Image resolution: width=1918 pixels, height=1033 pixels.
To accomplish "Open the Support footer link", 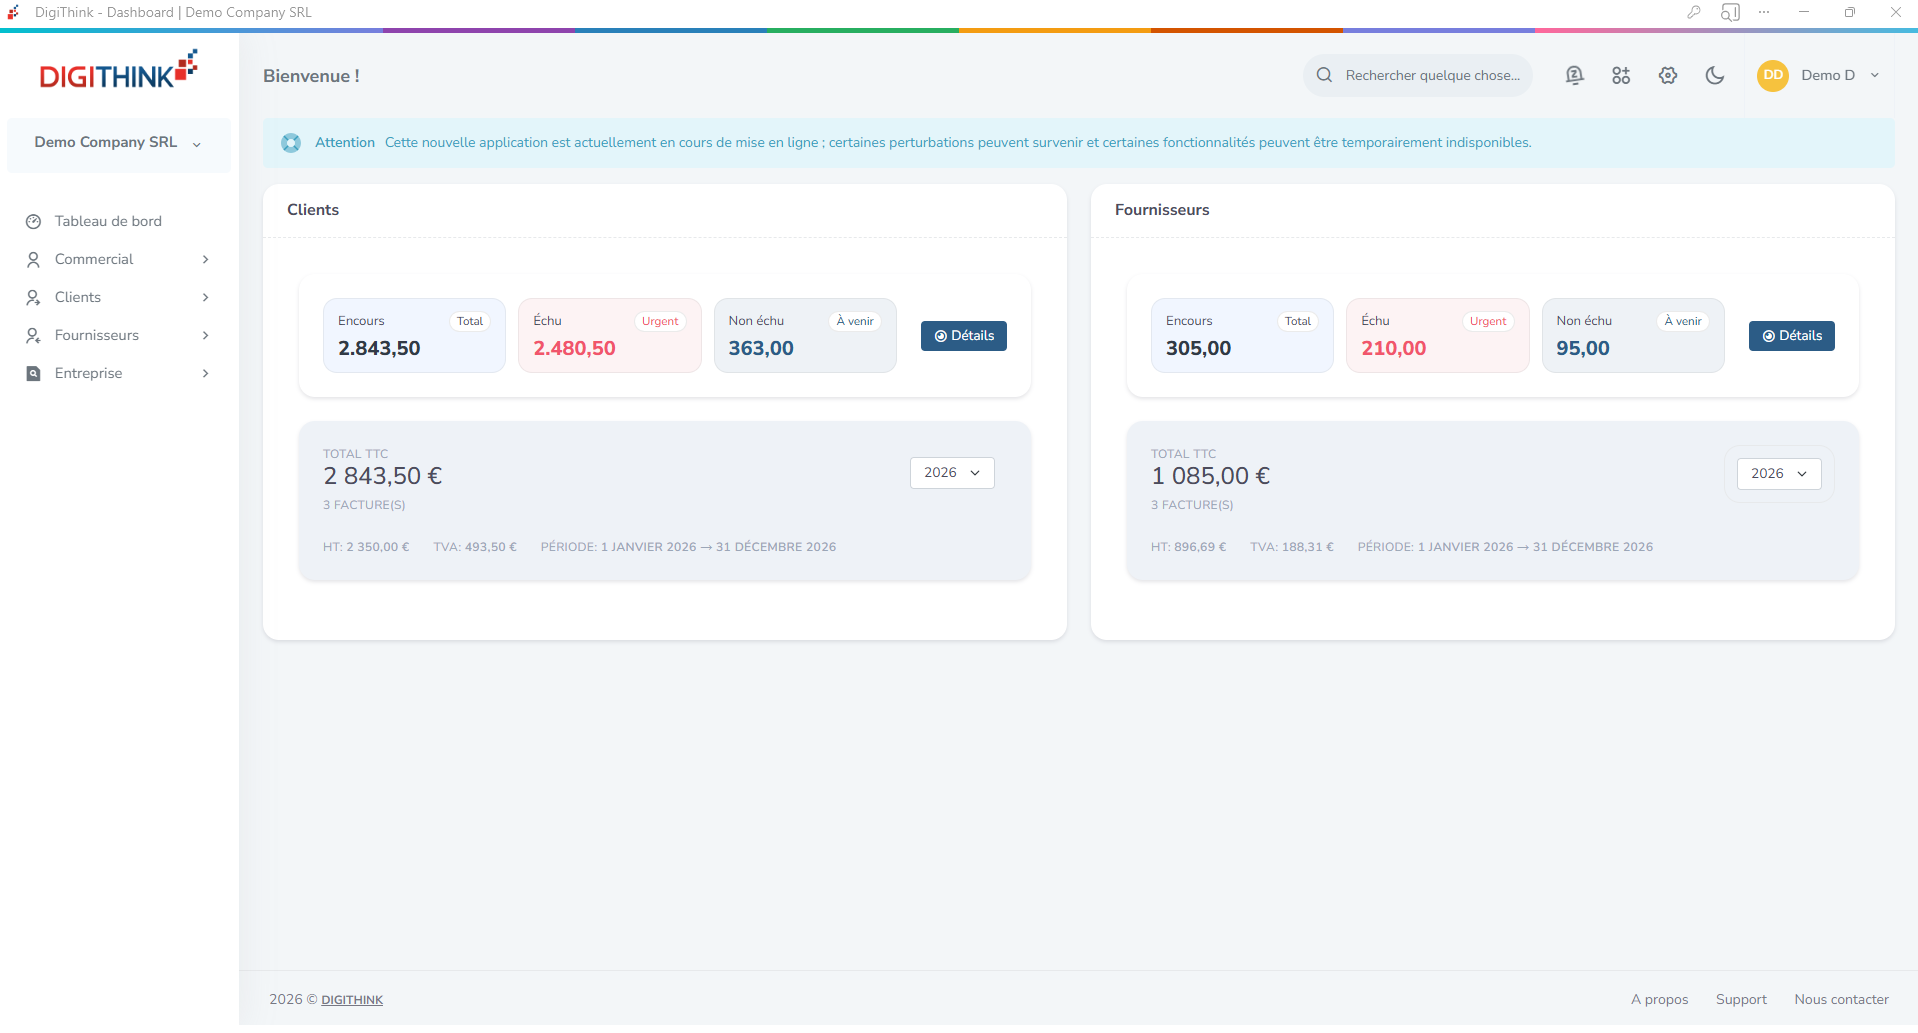I will pyautogui.click(x=1740, y=1000).
